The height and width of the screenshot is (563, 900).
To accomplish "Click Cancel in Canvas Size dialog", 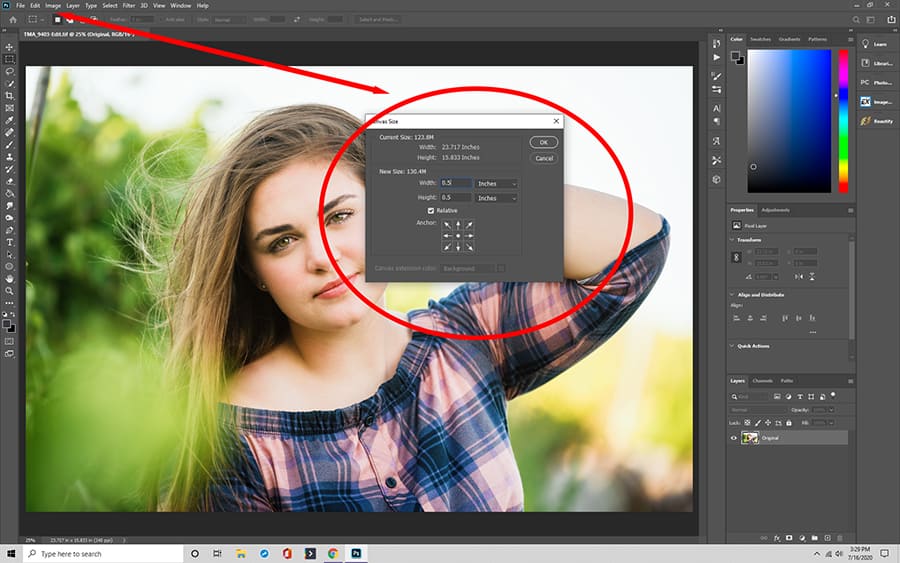I will point(544,158).
